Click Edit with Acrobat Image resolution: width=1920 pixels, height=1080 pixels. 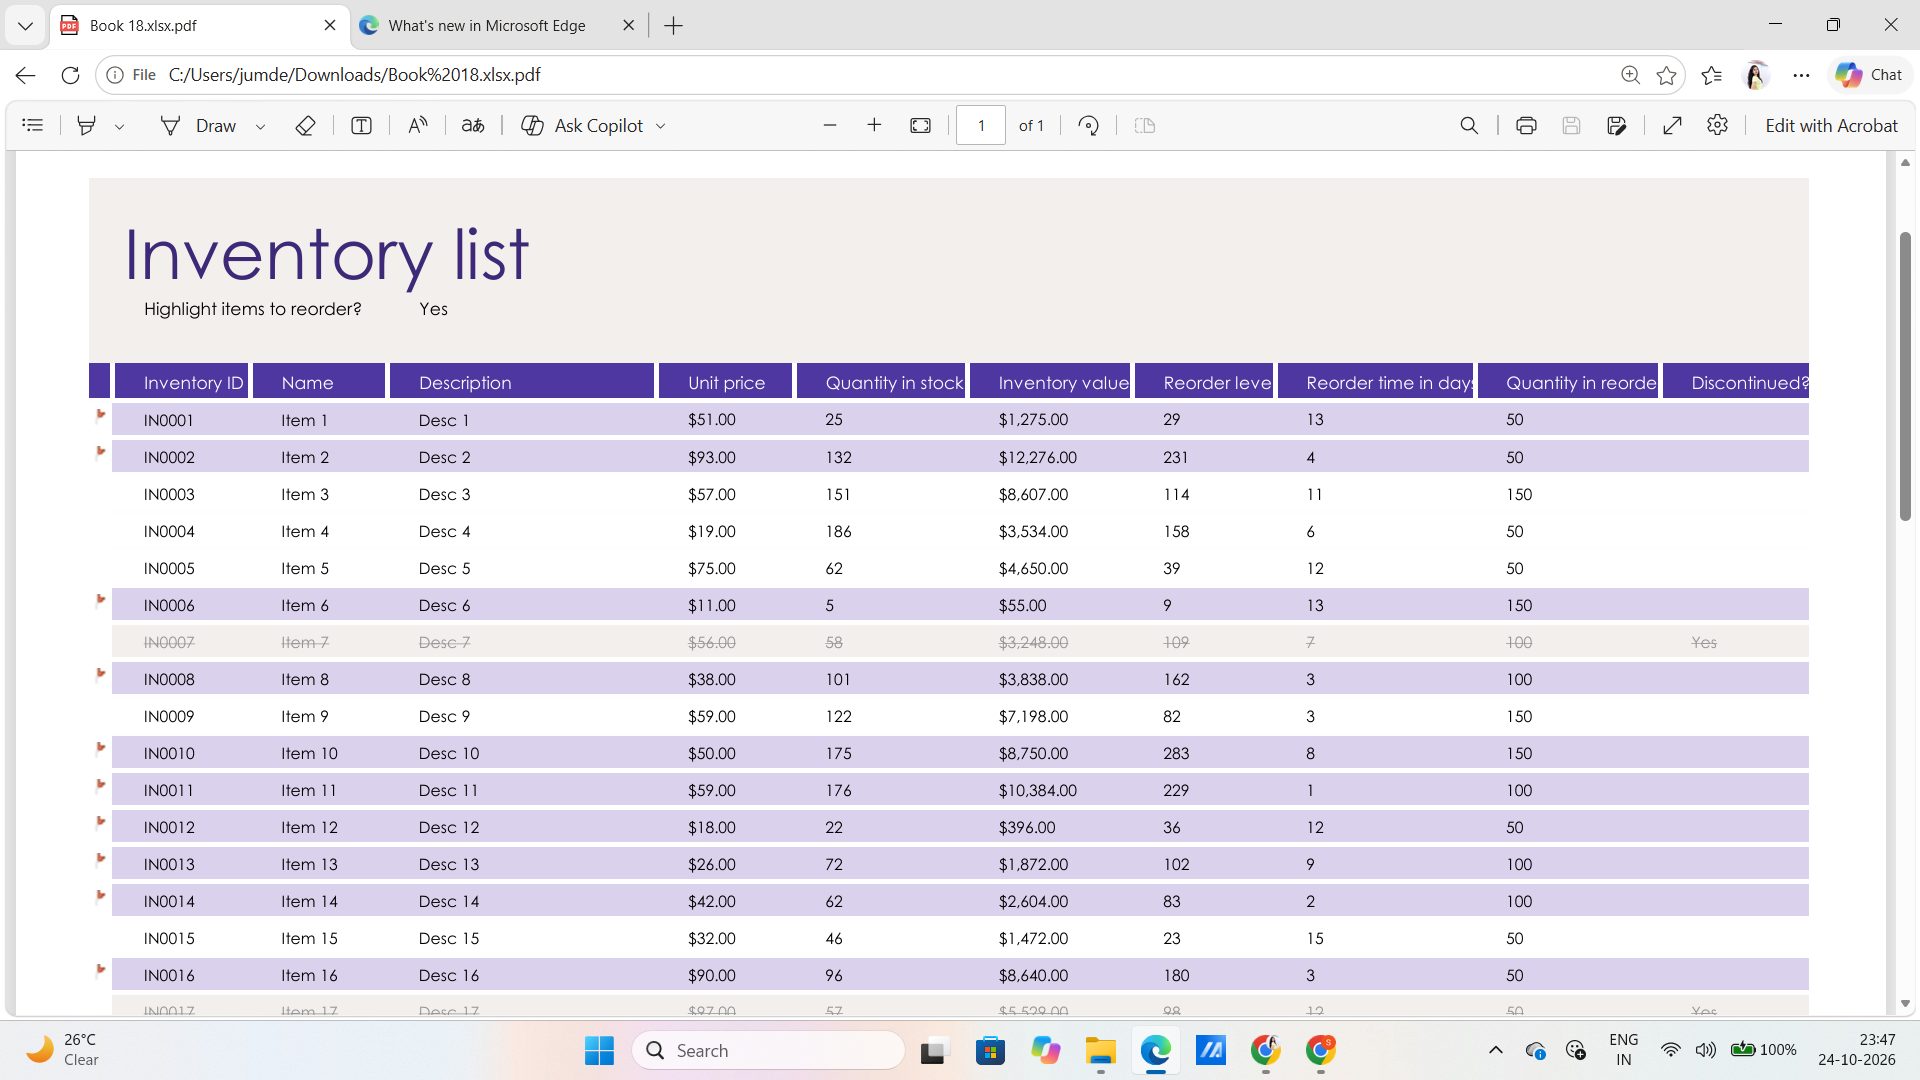click(1831, 125)
